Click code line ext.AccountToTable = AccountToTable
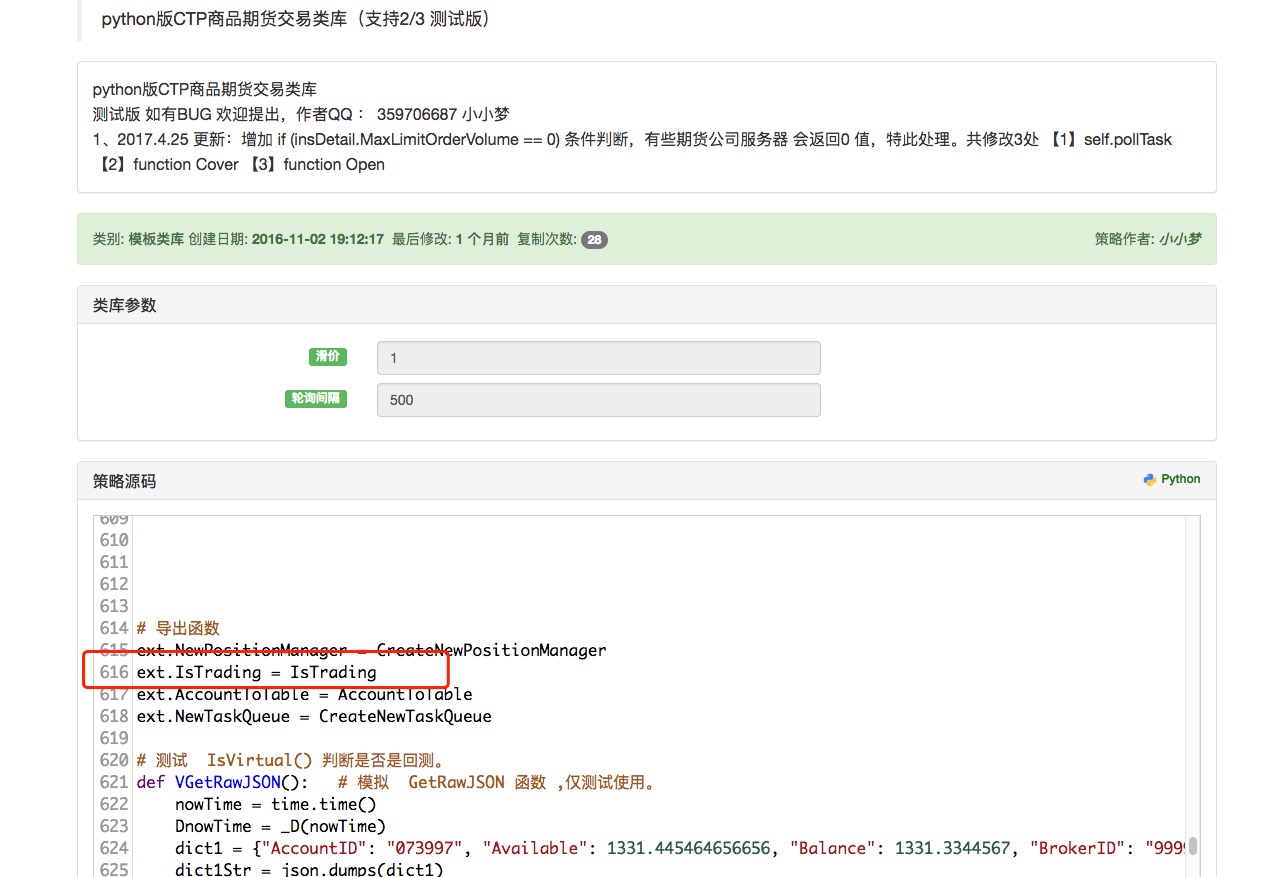This screenshot has height=877, width=1268. click(304, 694)
